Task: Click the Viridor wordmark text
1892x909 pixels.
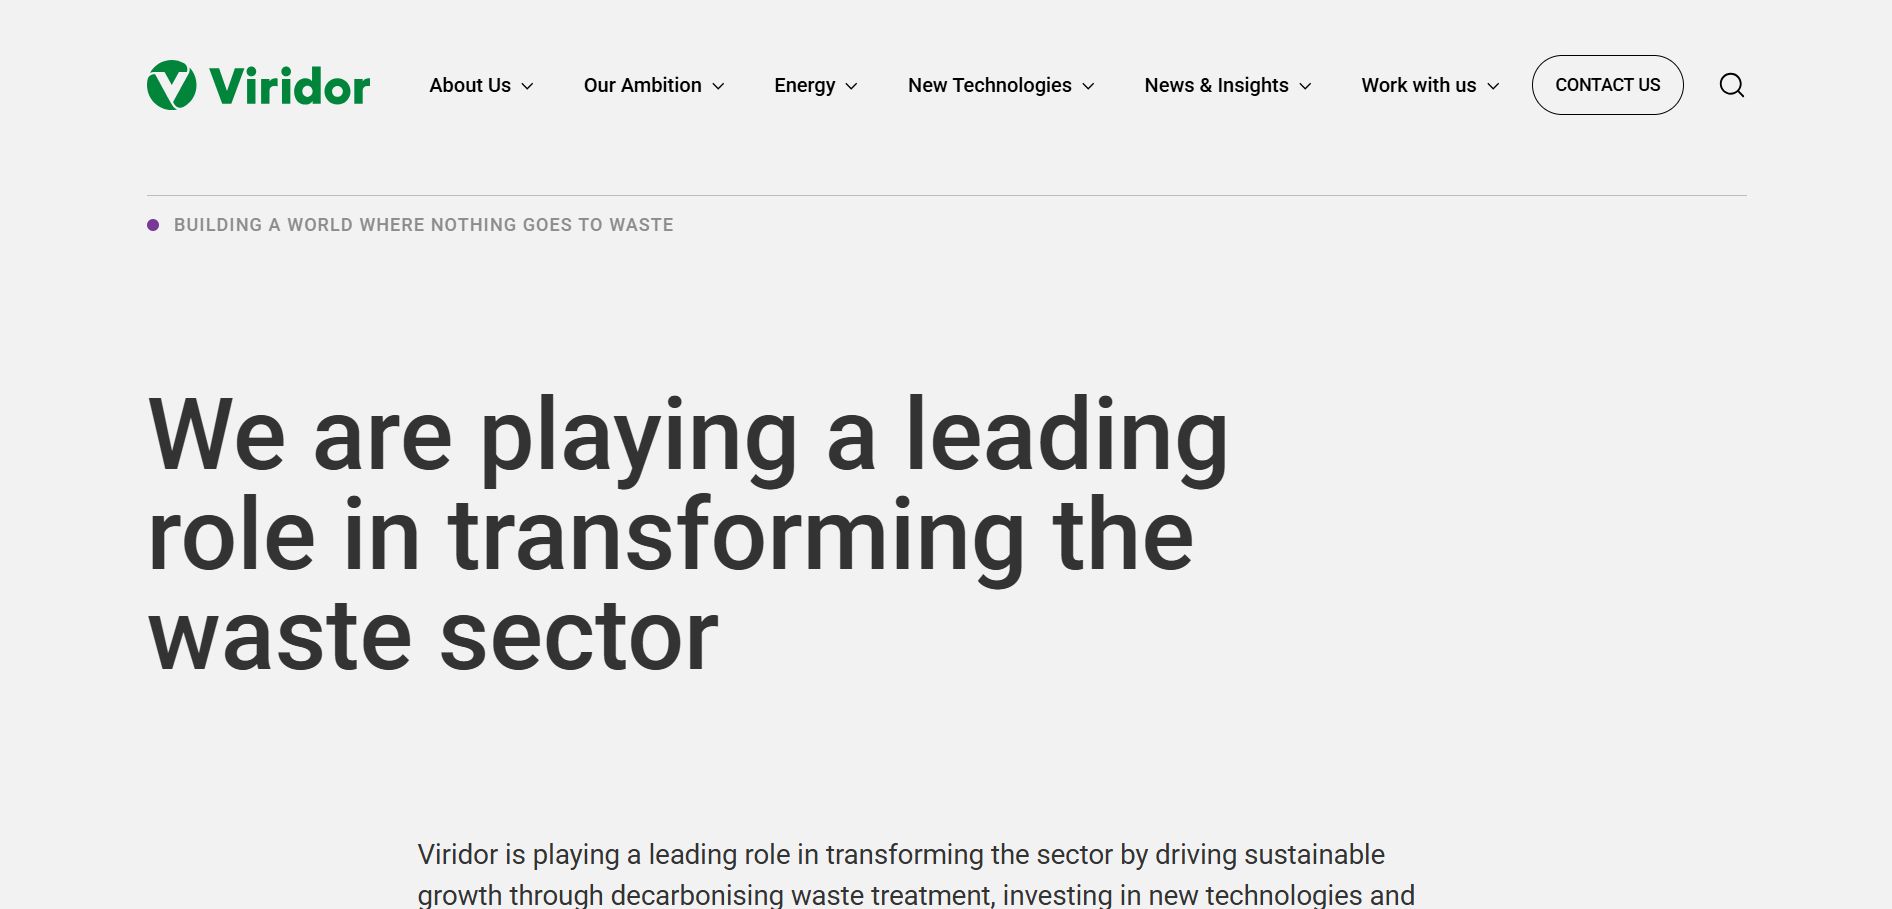Action: coord(290,87)
